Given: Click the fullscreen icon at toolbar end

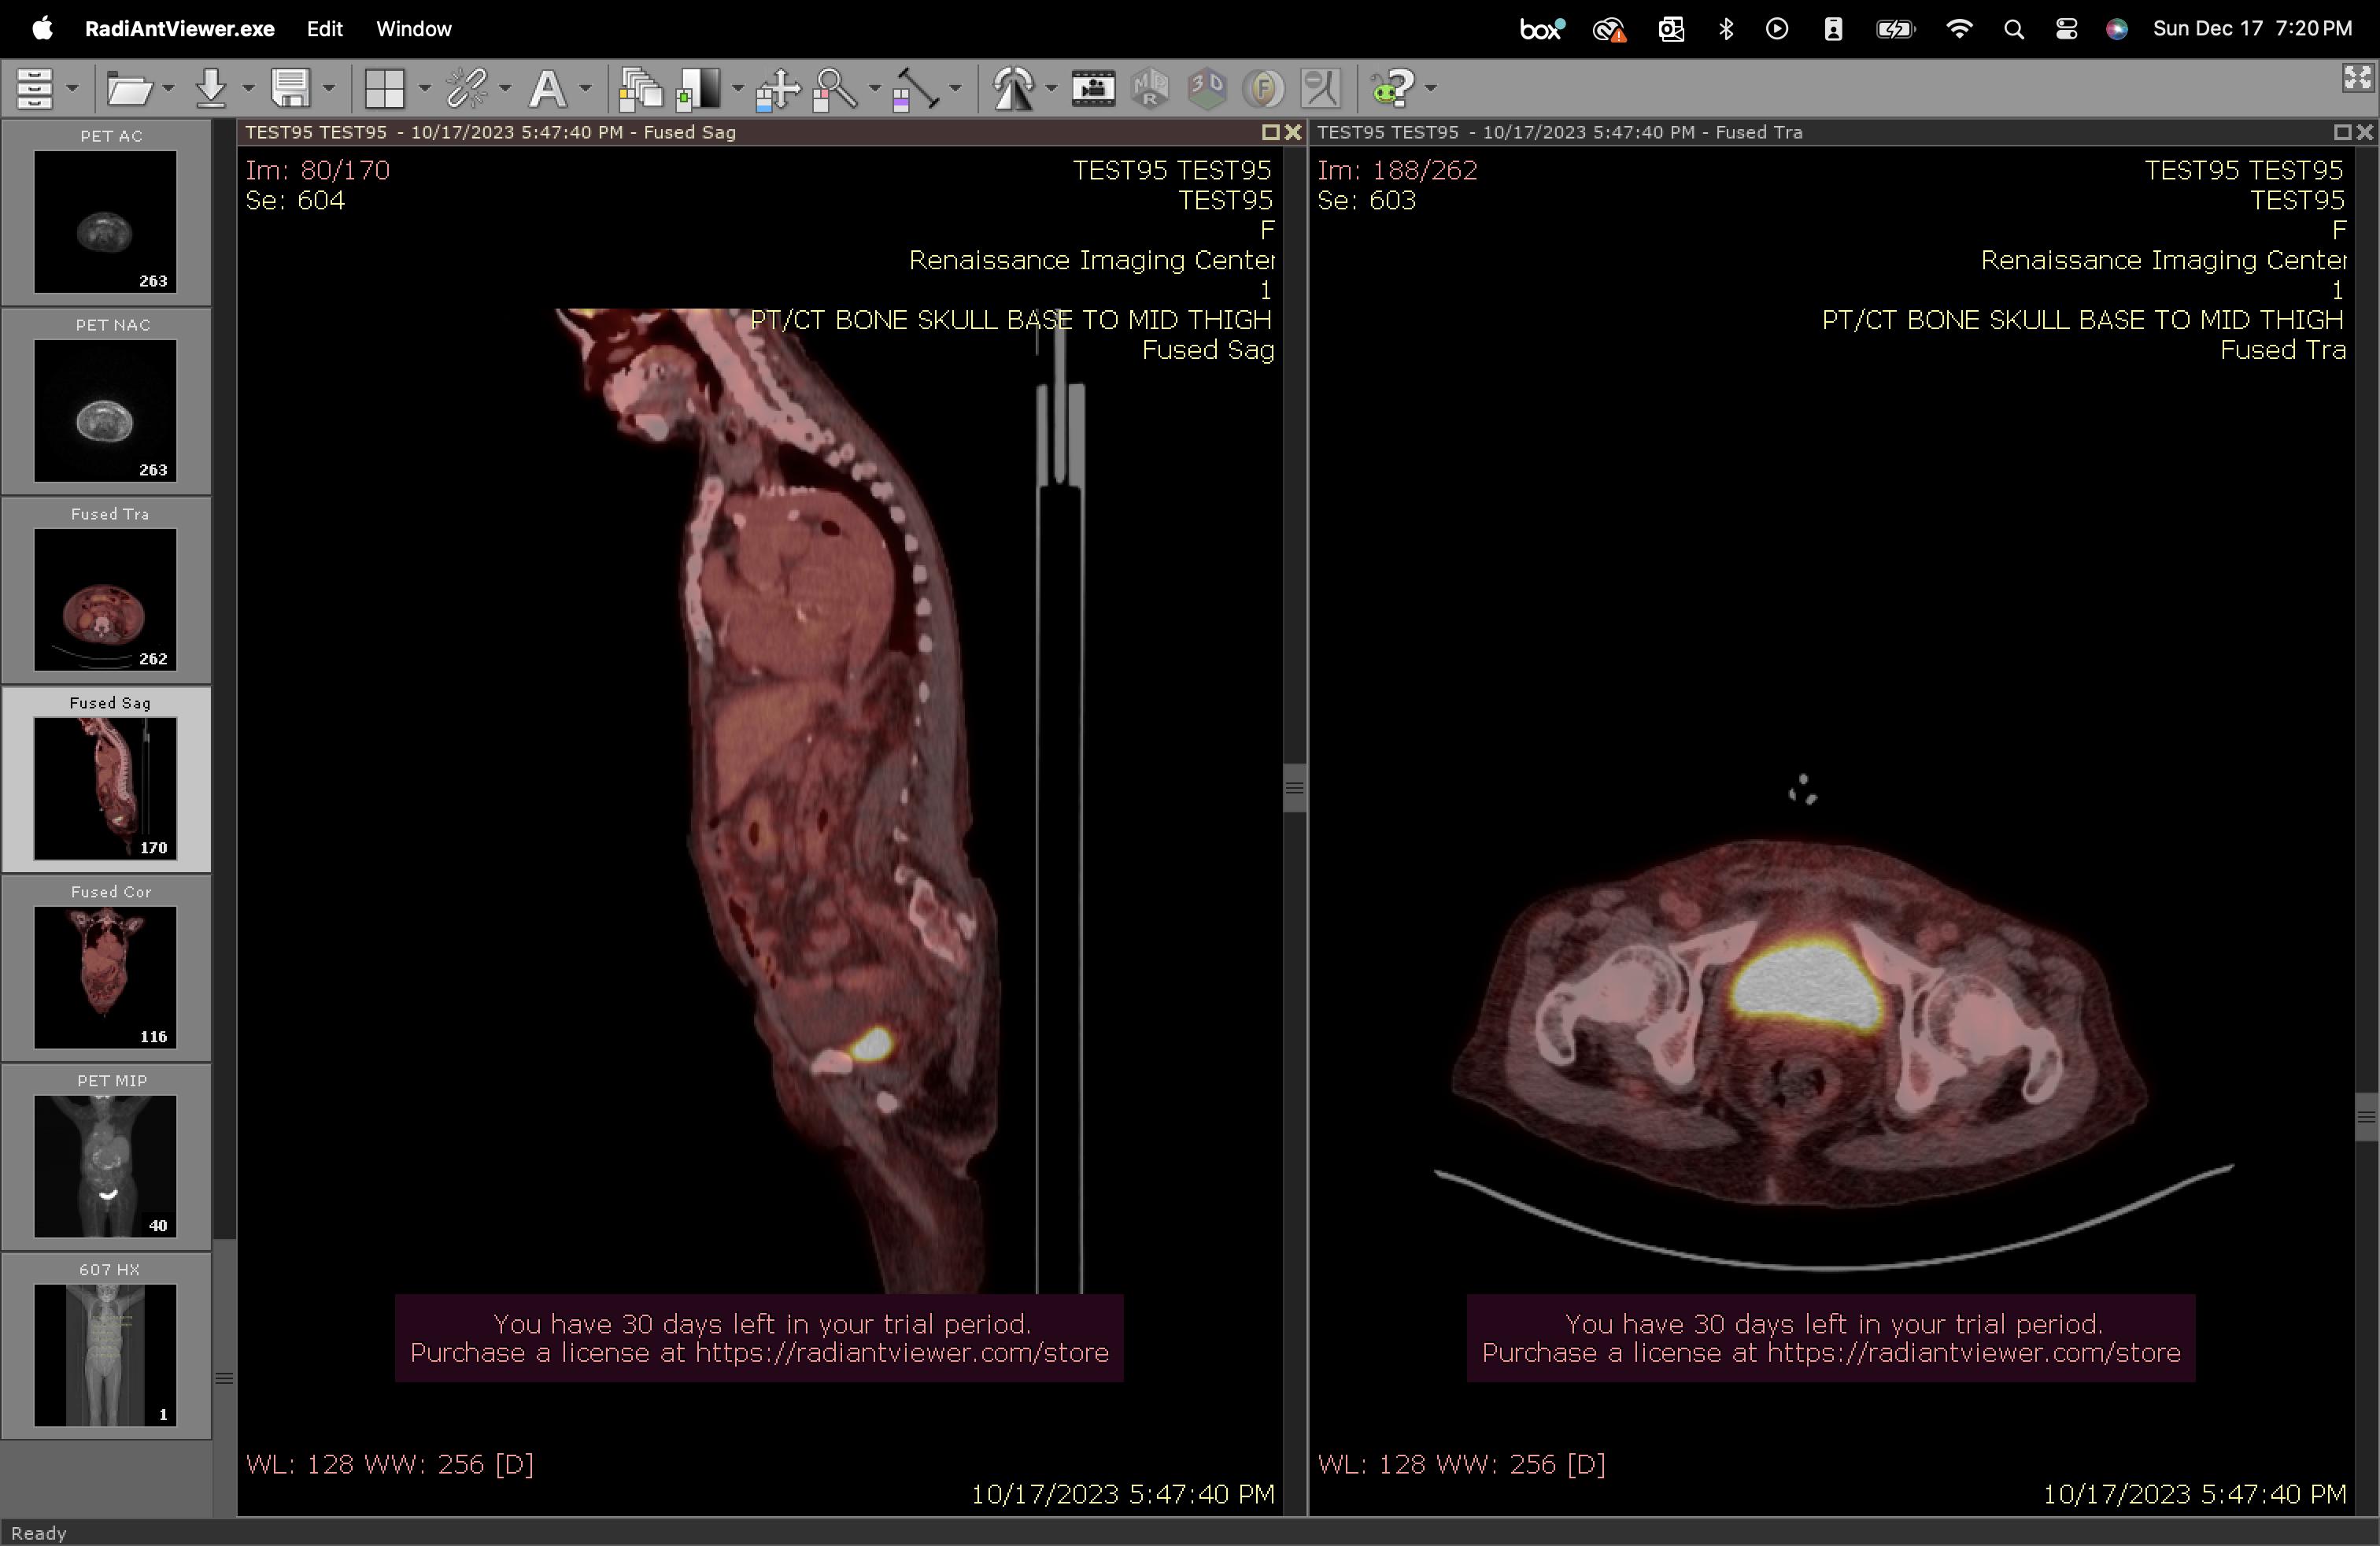Looking at the screenshot, I should pyautogui.click(x=2357, y=78).
